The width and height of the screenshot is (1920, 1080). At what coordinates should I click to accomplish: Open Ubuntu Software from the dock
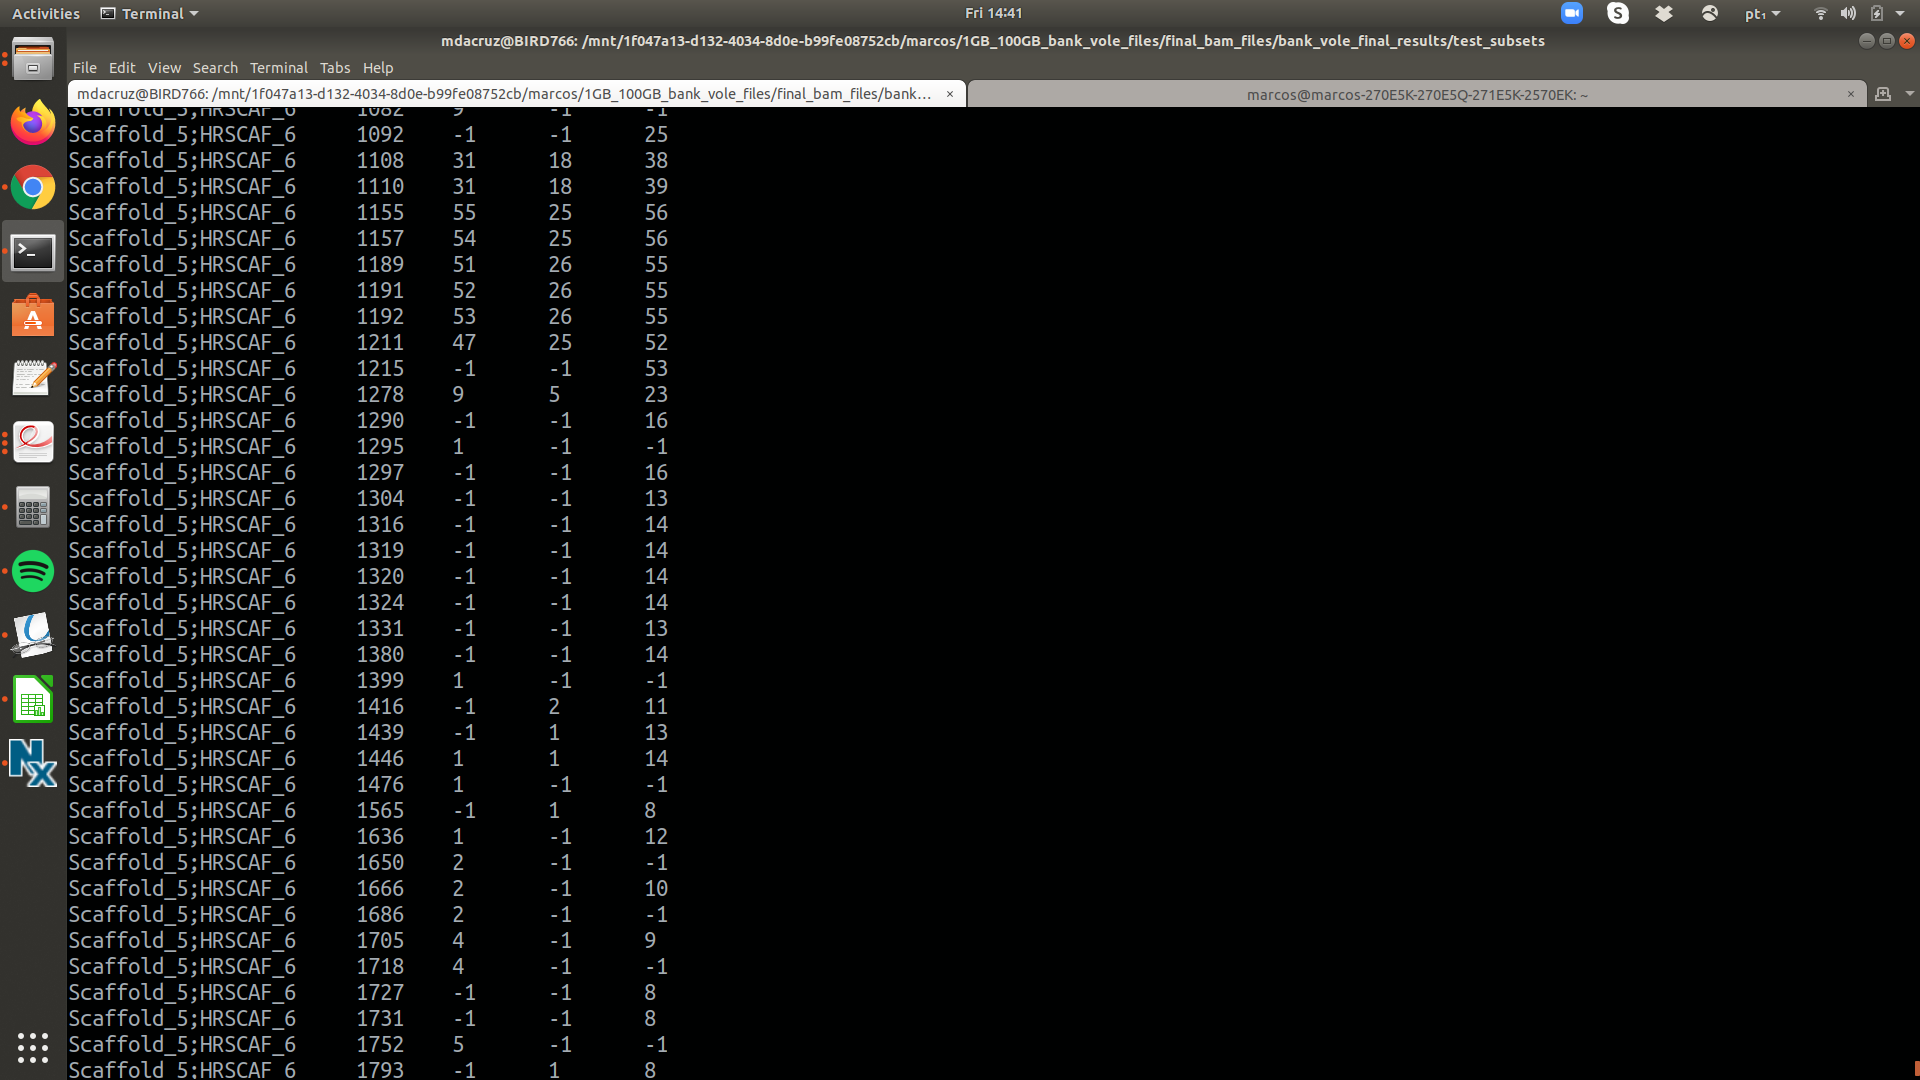pyautogui.click(x=33, y=316)
